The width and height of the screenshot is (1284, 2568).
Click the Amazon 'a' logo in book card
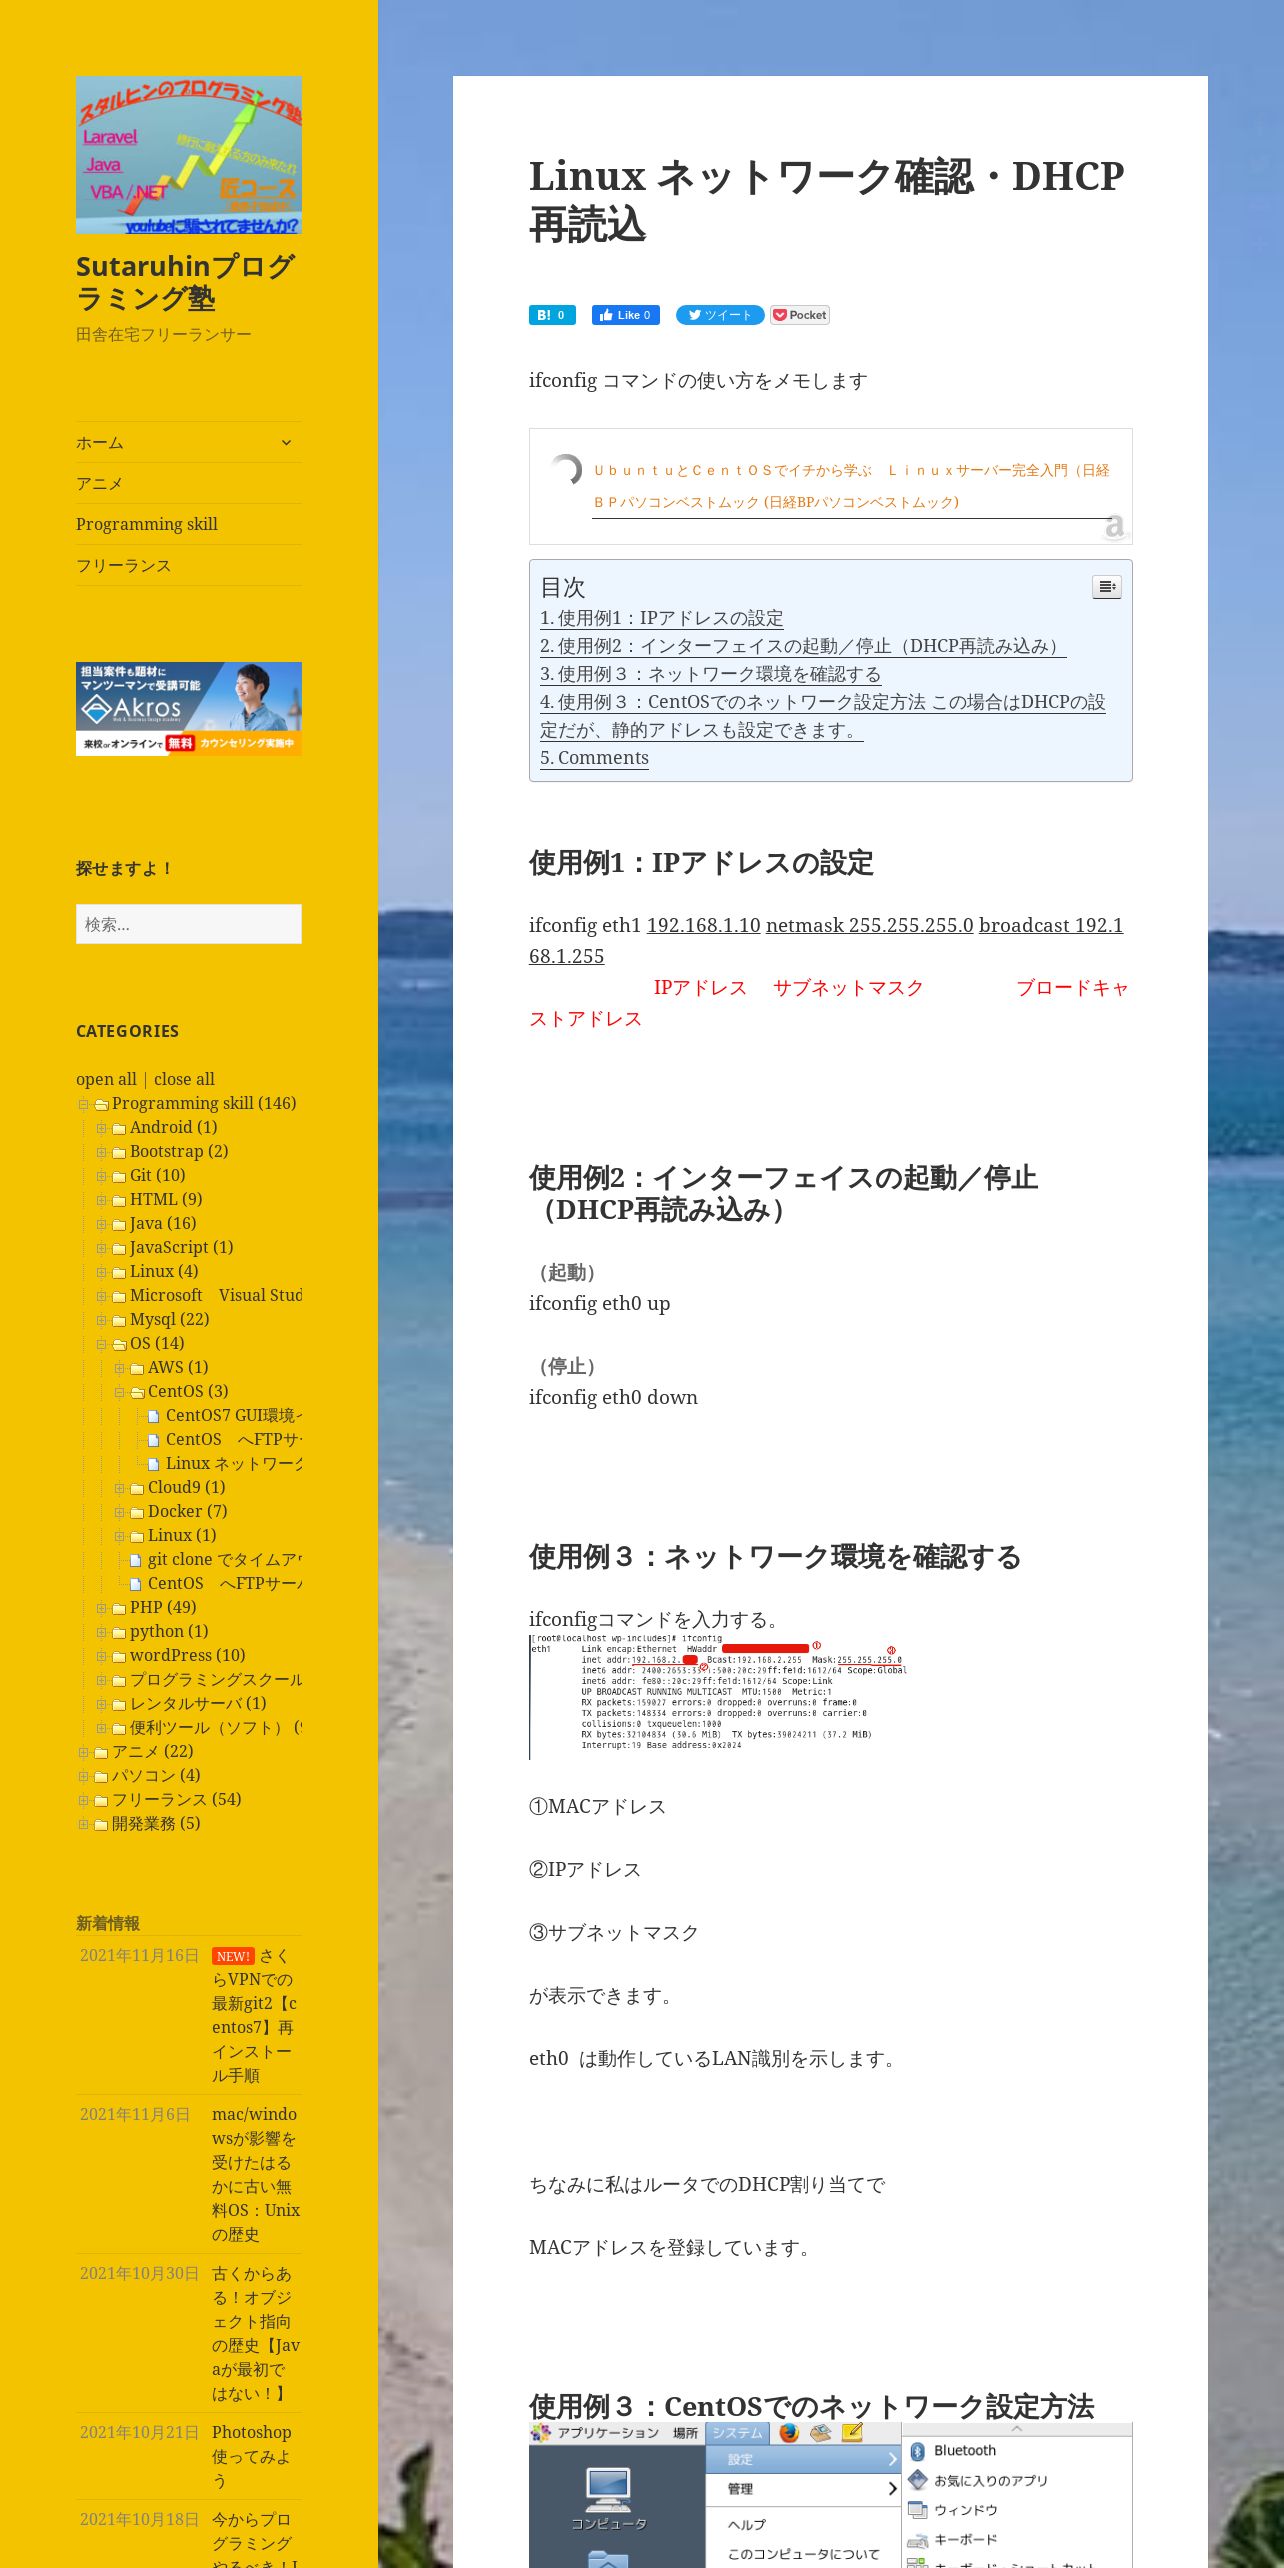click(x=1114, y=526)
